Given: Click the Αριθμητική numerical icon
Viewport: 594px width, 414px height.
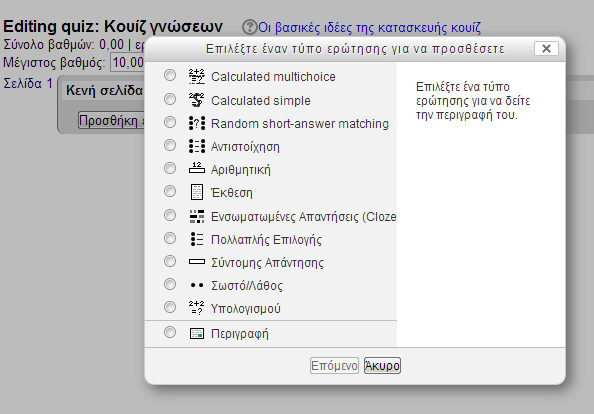Looking at the screenshot, I should (x=197, y=168).
